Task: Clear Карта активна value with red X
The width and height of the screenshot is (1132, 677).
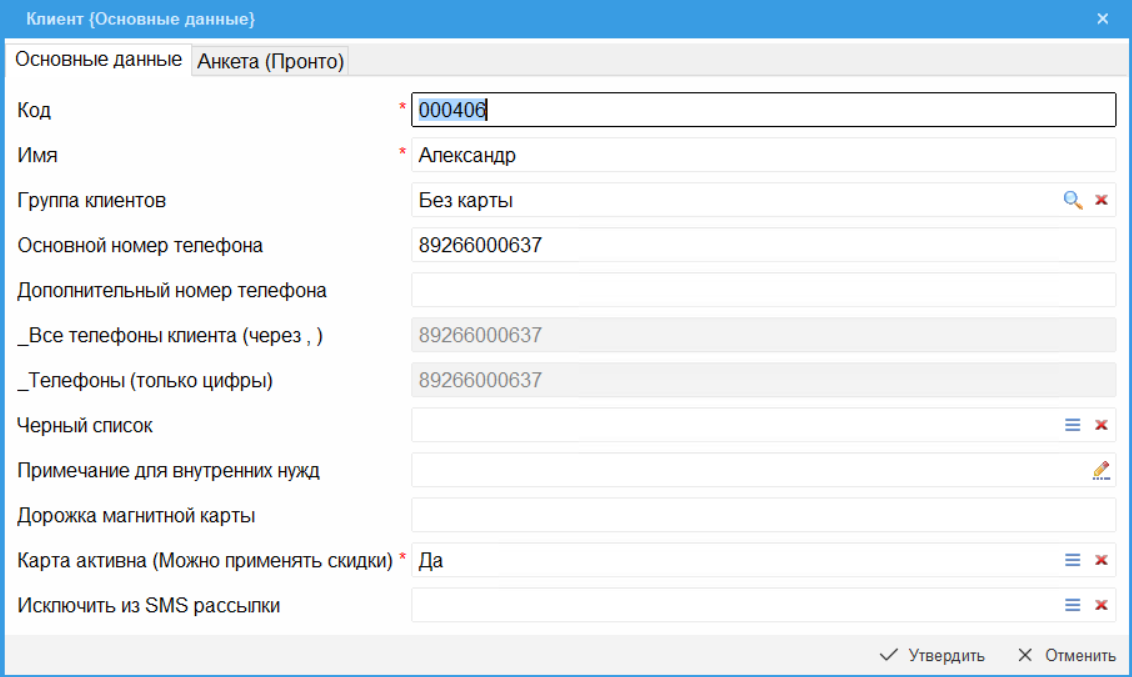Action: point(1101,560)
